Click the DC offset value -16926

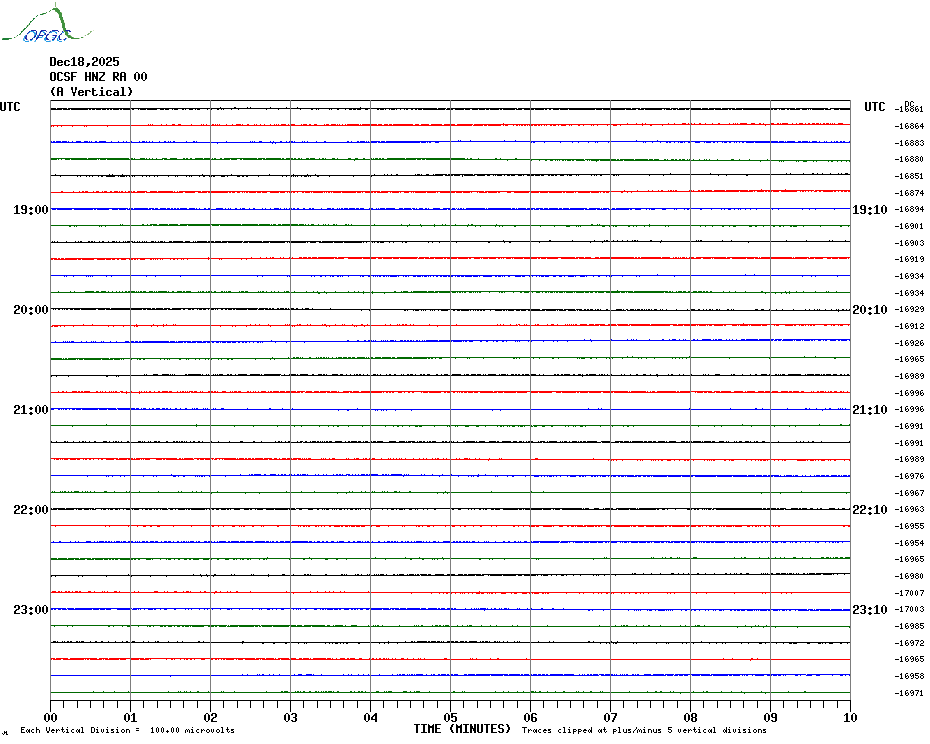(x=909, y=343)
